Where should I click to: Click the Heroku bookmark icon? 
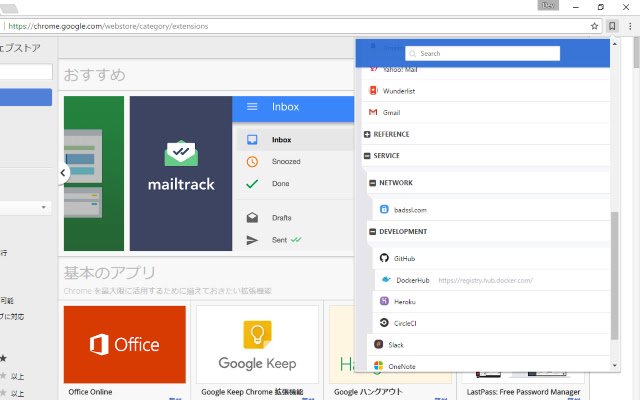pyautogui.click(x=384, y=301)
